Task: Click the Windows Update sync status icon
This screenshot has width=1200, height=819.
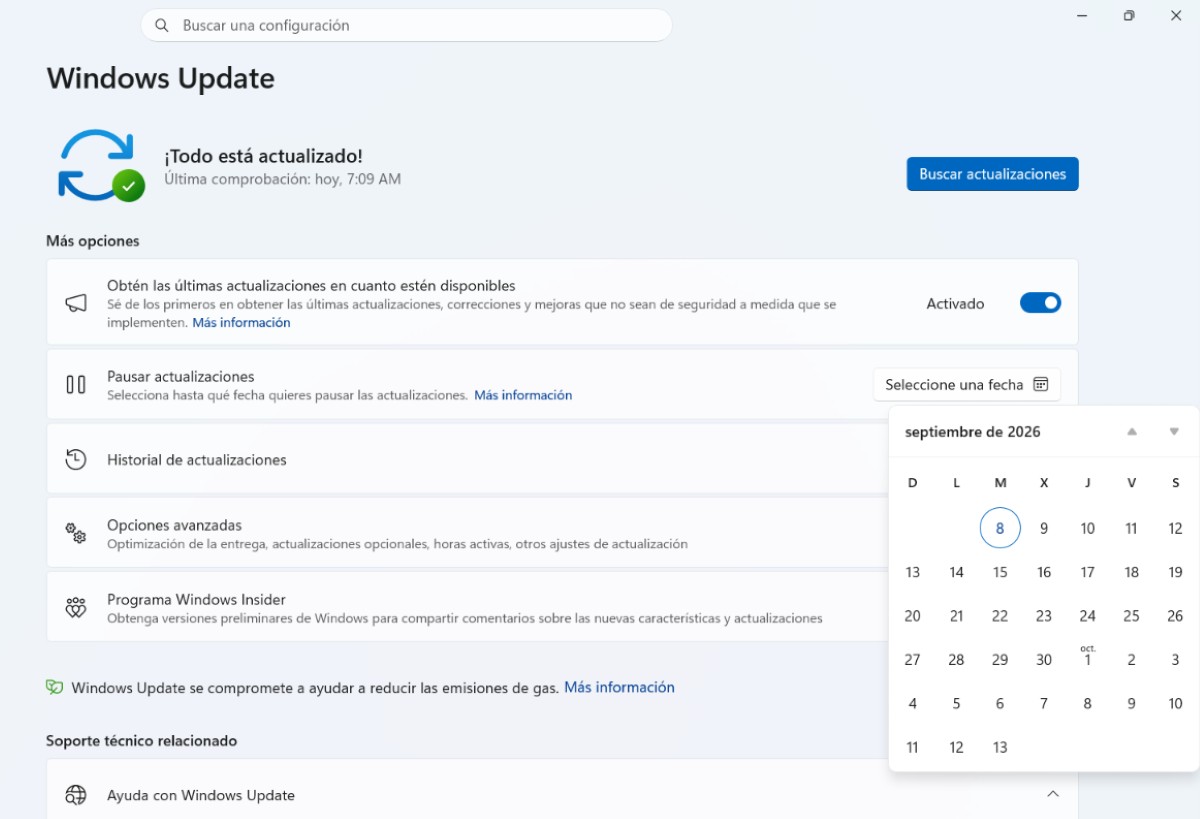Action: click(x=101, y=165)
